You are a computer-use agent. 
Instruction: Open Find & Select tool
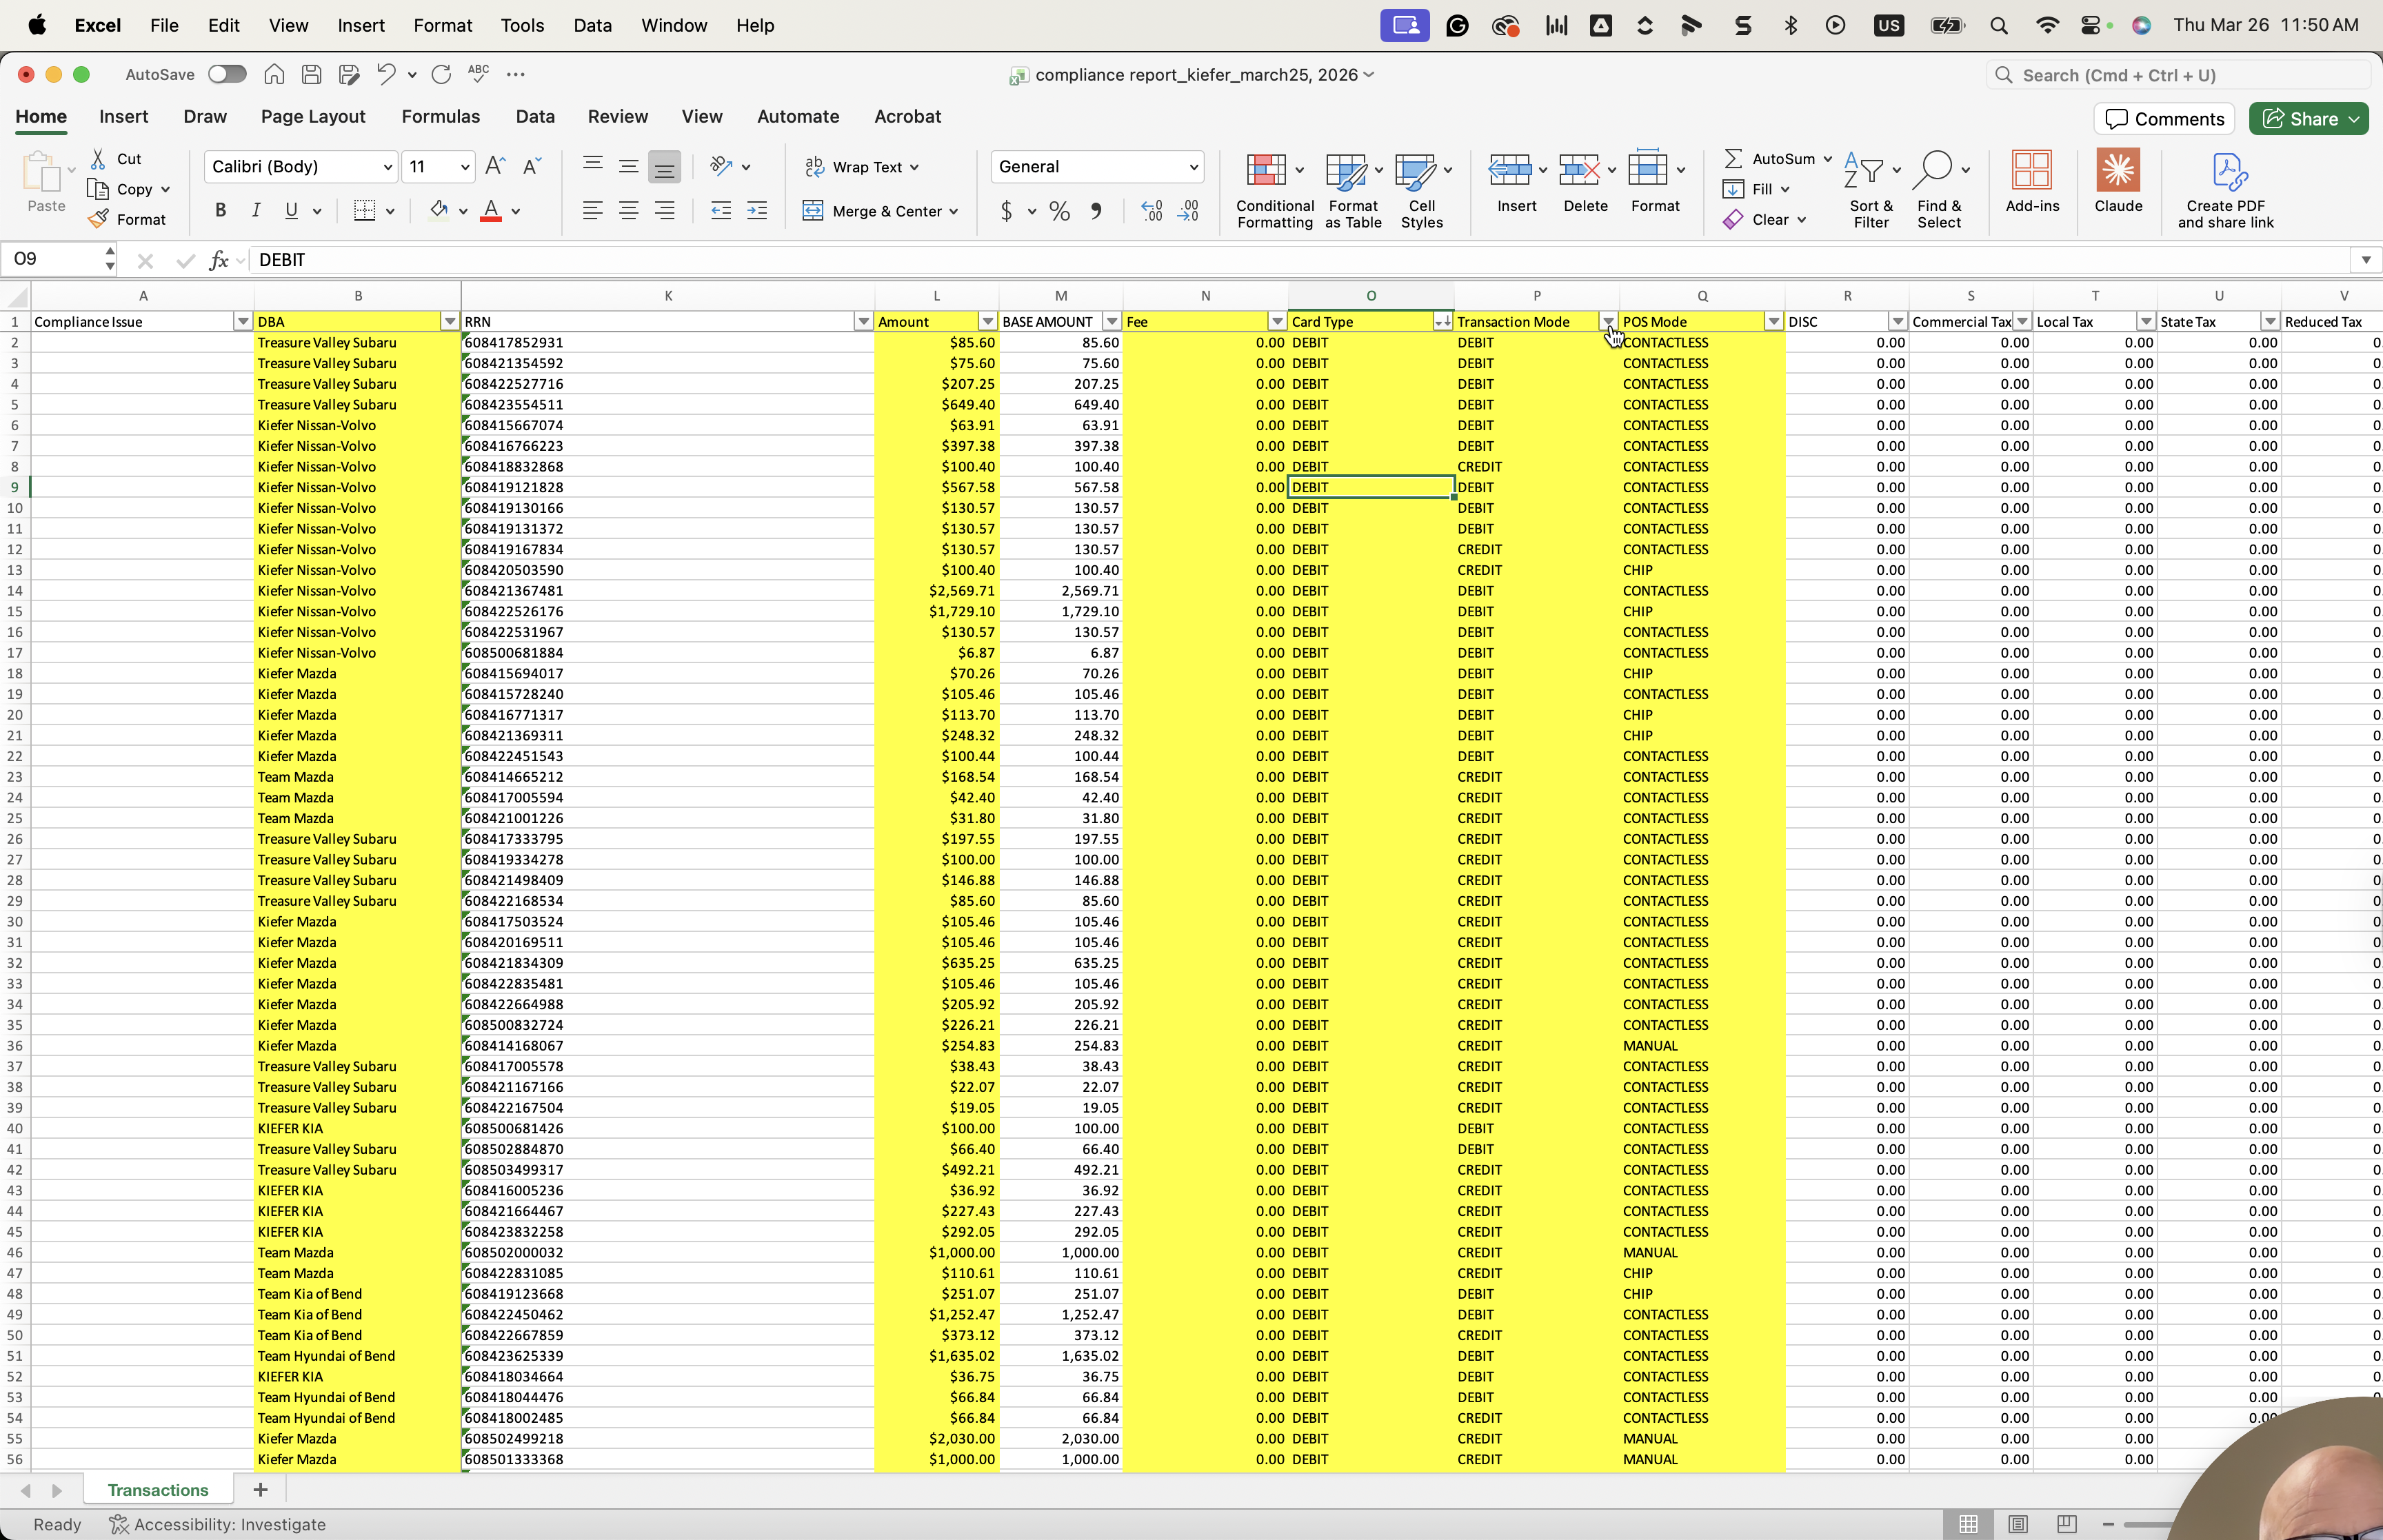1932,171
